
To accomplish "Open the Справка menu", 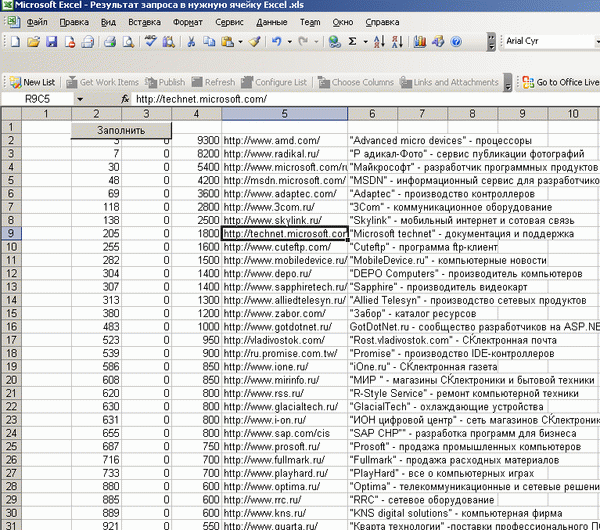I will click(x=382, y=22).
